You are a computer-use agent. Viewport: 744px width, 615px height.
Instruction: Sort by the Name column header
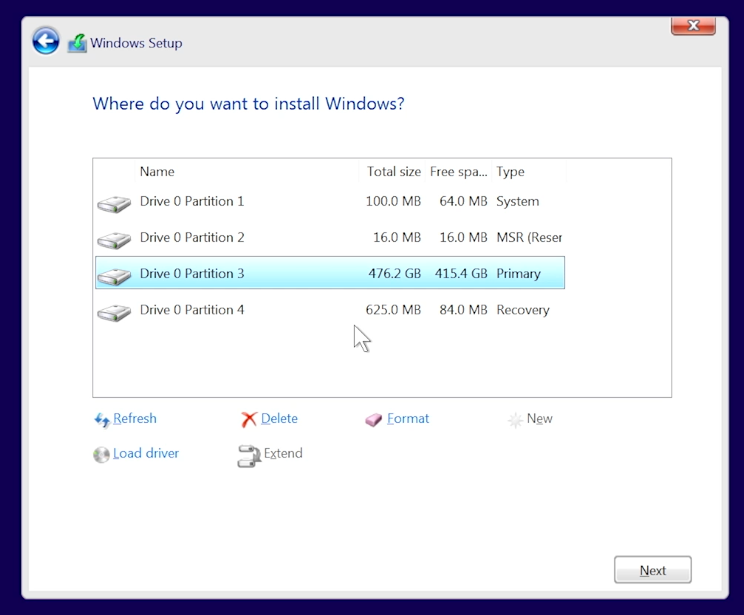click(247, 171)
